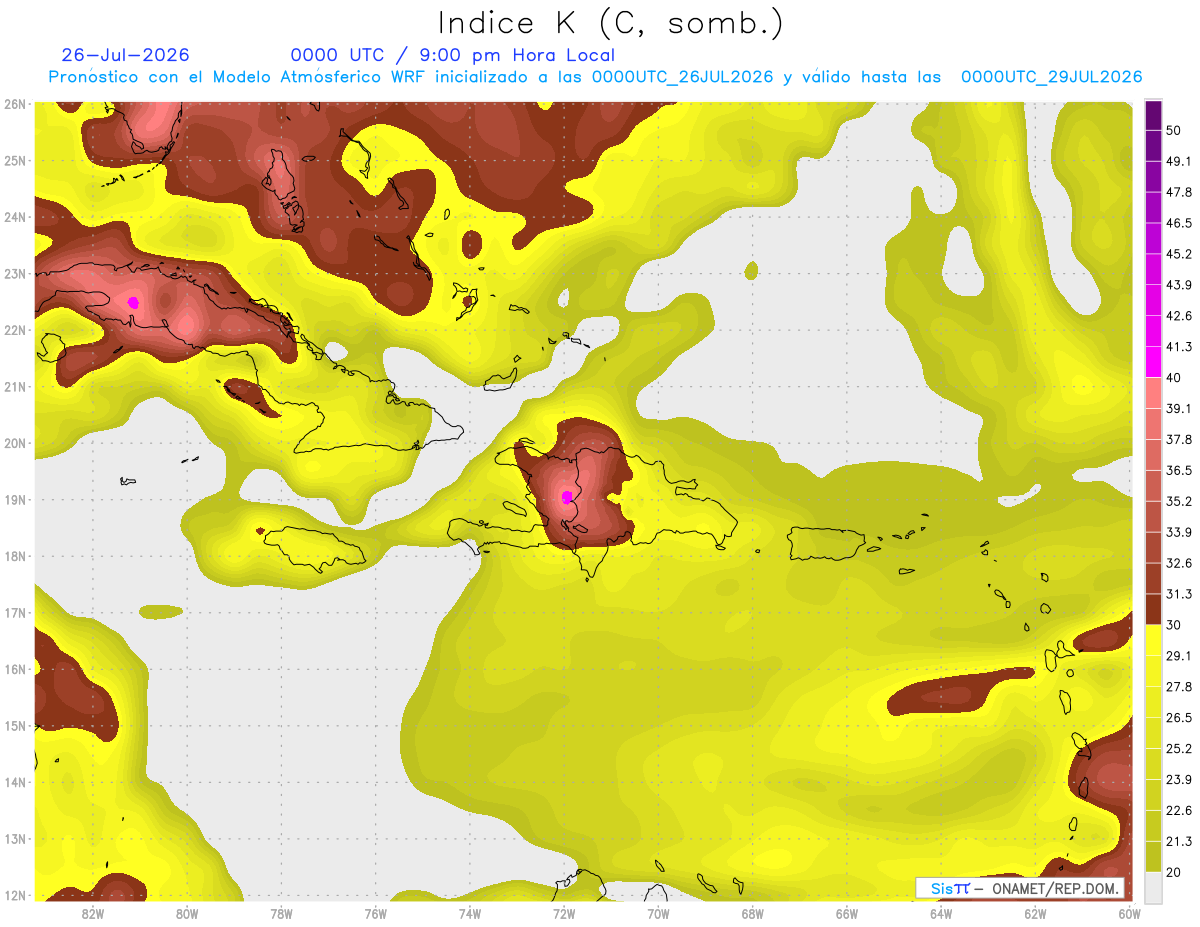
Task: Click the chart title "Indice K (C, somb.)"
Action: pos(611,23)
